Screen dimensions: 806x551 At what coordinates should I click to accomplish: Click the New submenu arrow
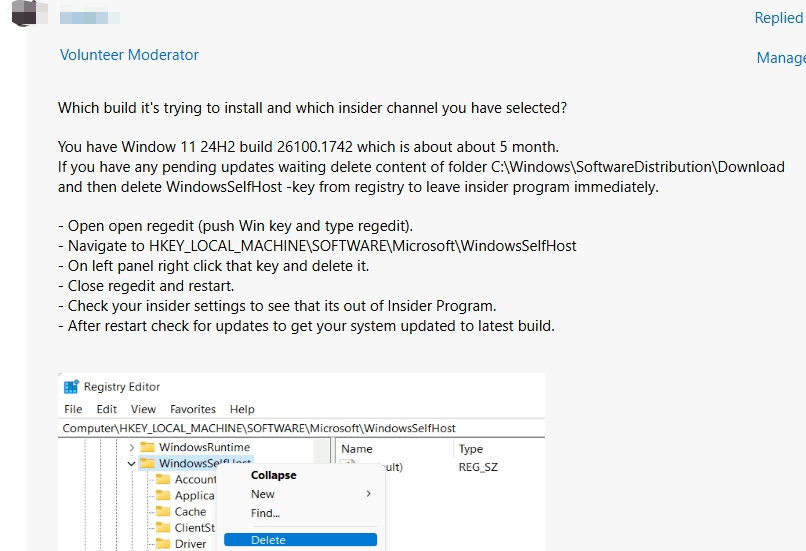click(369, 494)
